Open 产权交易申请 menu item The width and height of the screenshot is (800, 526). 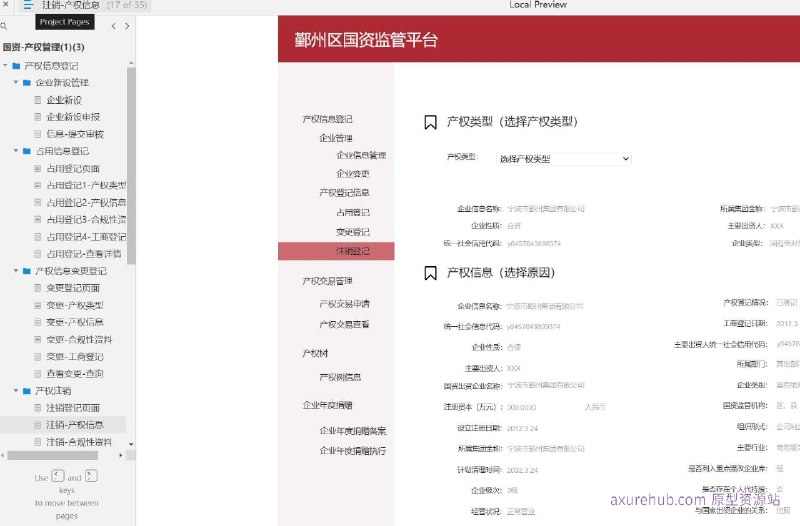click(x=344, y=304)
